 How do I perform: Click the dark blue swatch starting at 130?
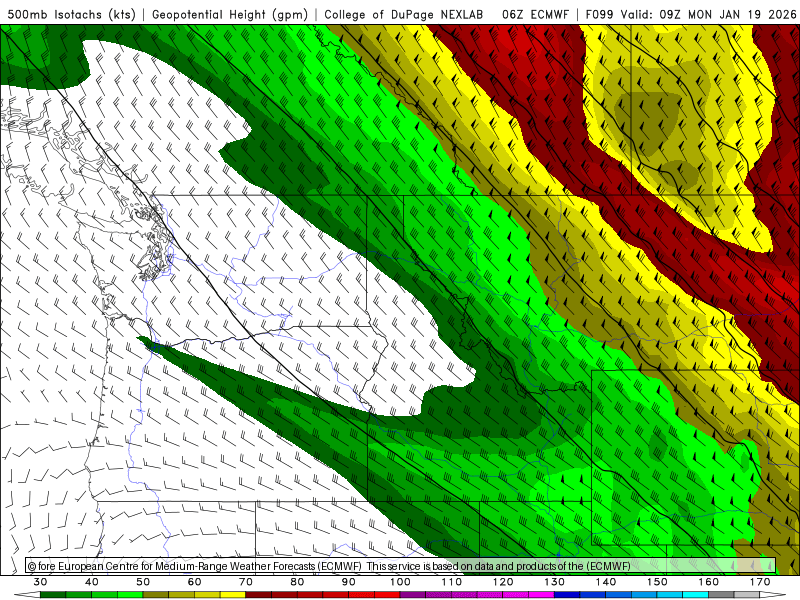[567, 596]
